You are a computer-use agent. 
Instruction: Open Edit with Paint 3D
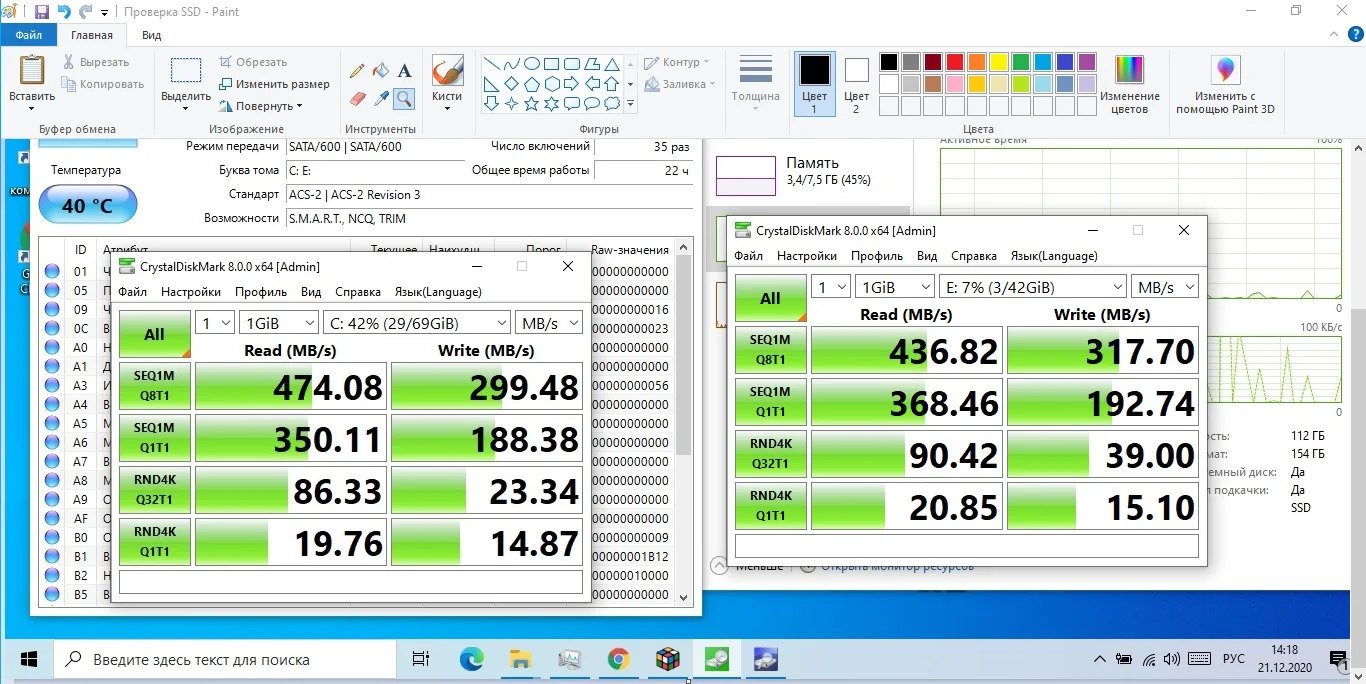(x=1225, y=84)
